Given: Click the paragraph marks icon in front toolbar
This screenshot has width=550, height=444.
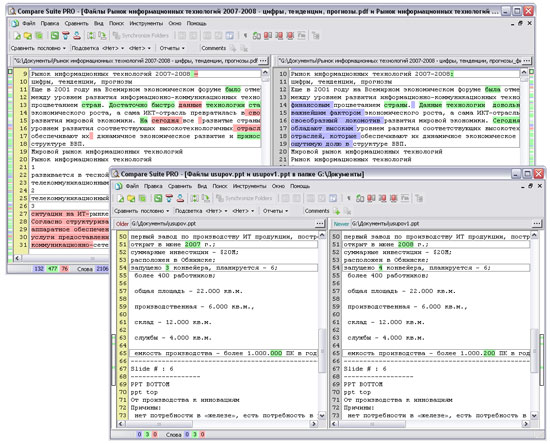Looking at the screenshot, I should (x=349, y=199).
